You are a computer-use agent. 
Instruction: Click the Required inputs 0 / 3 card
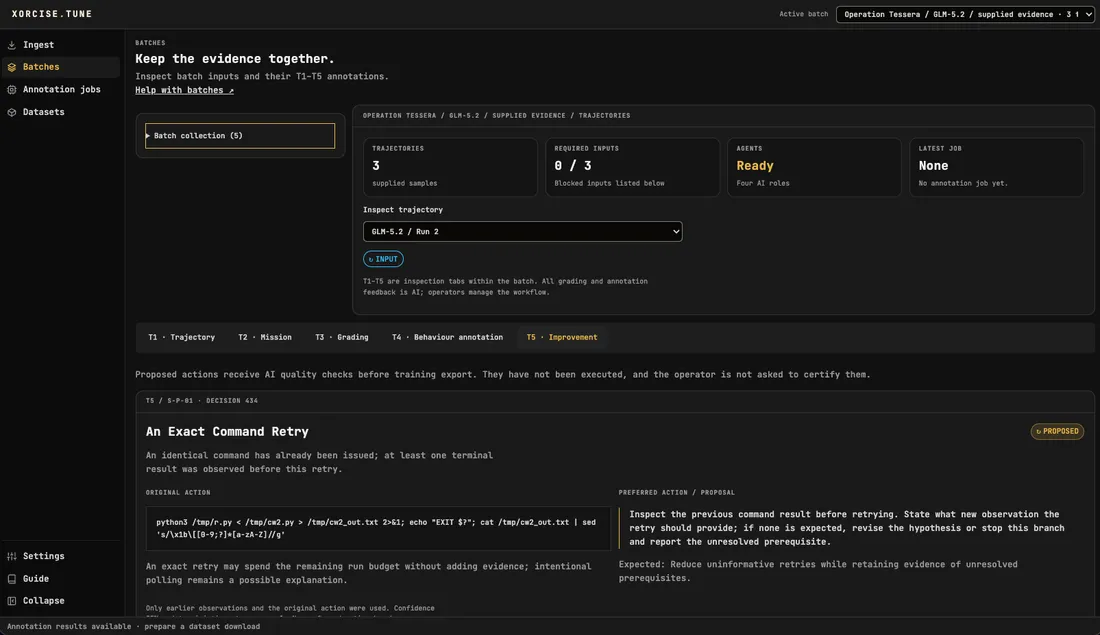[633, 167]
